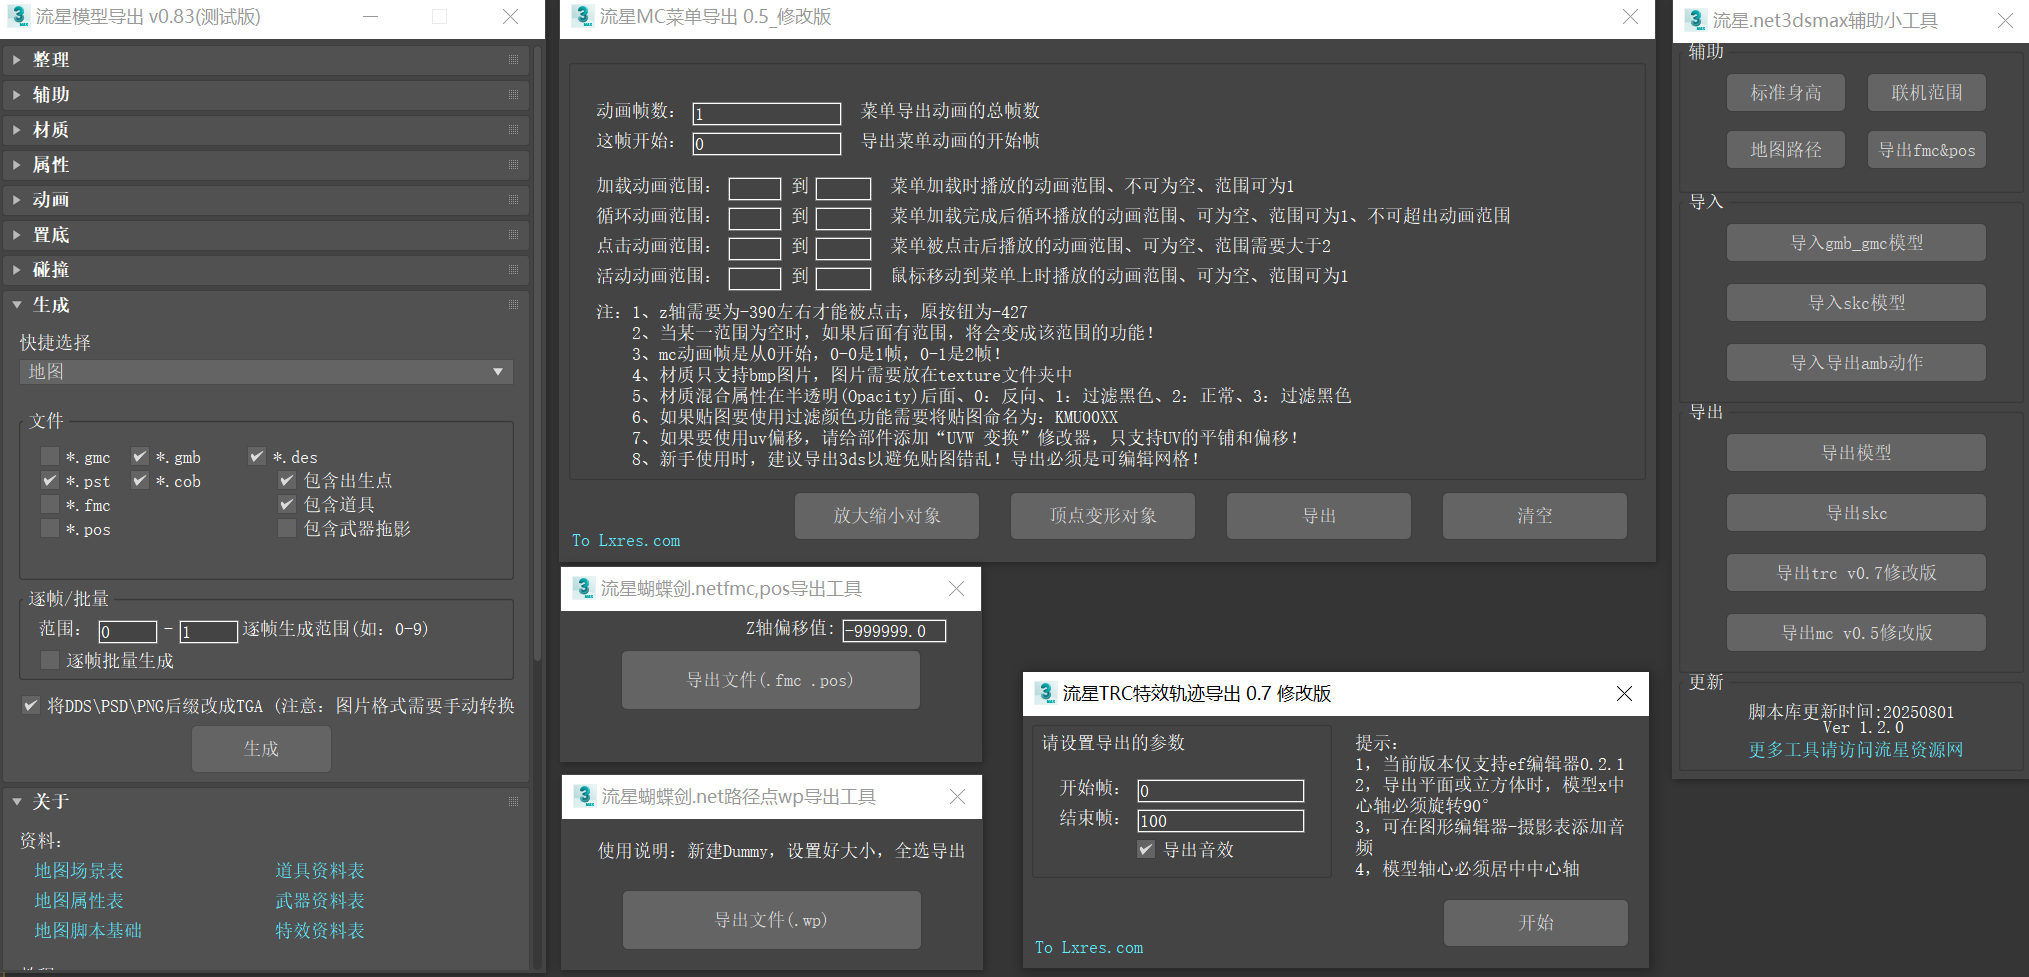
Task: Expand the 整理 rollout
Action: coord(265,60)
